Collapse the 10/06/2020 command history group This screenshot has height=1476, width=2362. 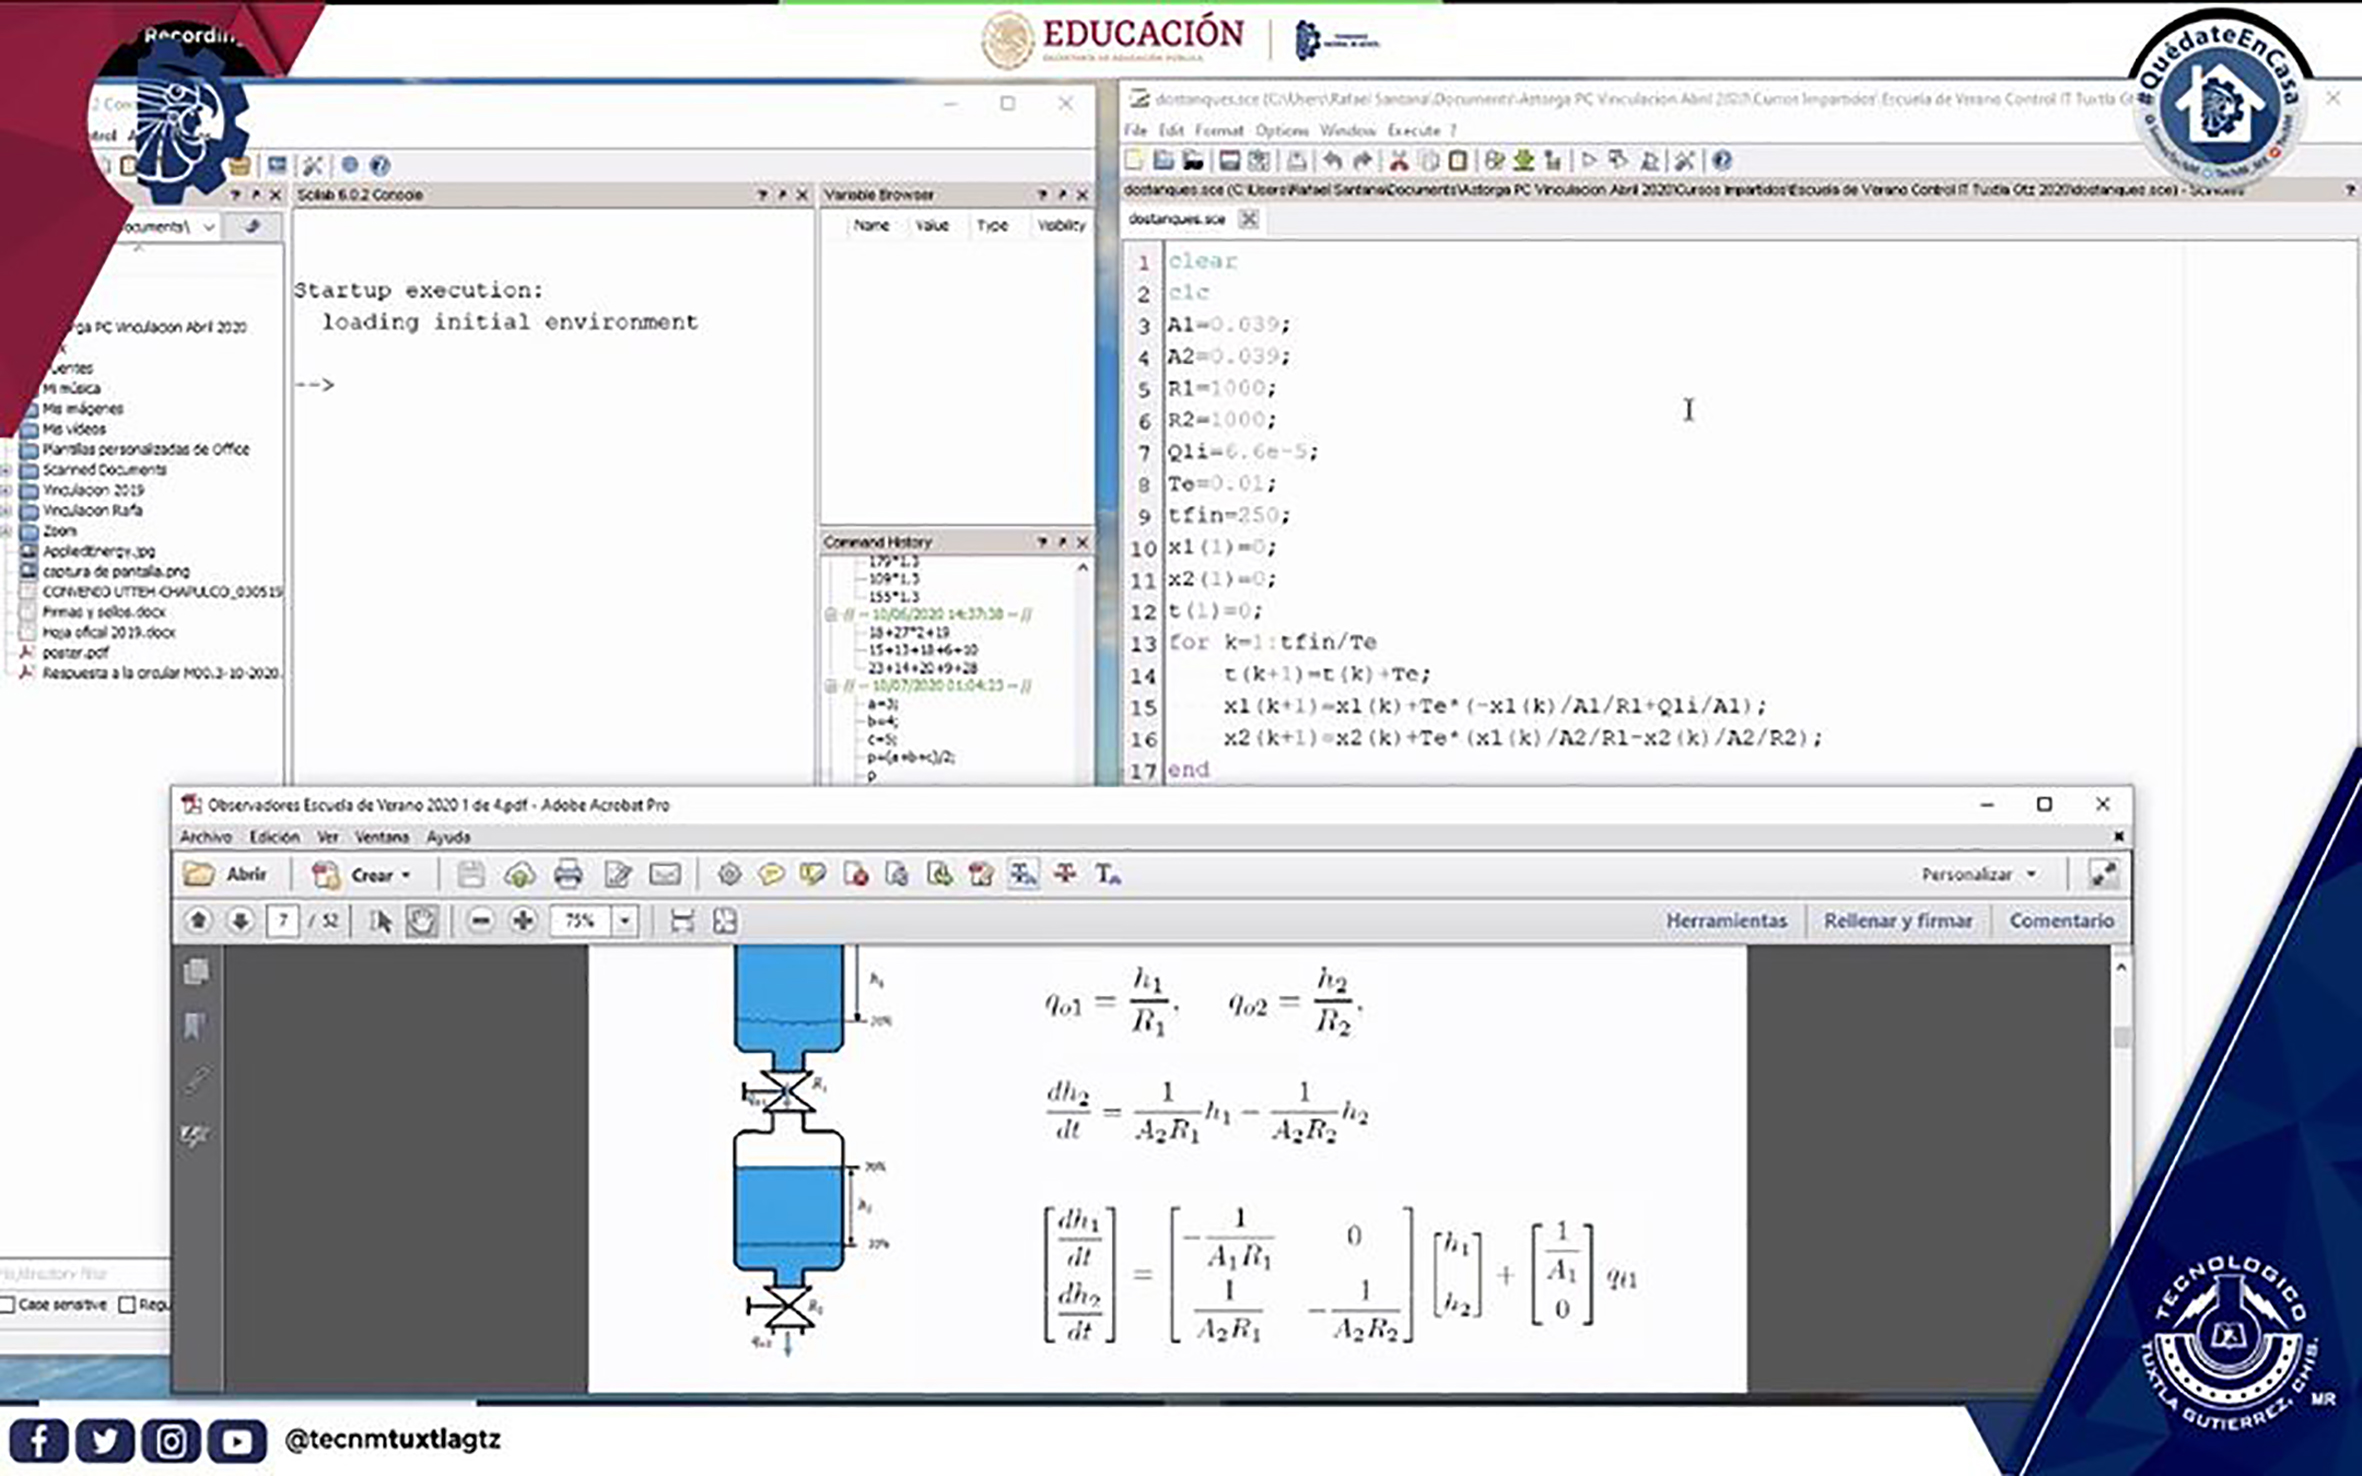(830, 614)
